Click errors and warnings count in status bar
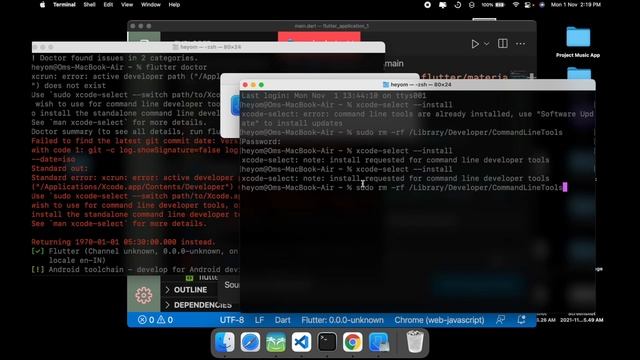The width and height of the screenshot is (640, 360). click(x=155, y=320)
